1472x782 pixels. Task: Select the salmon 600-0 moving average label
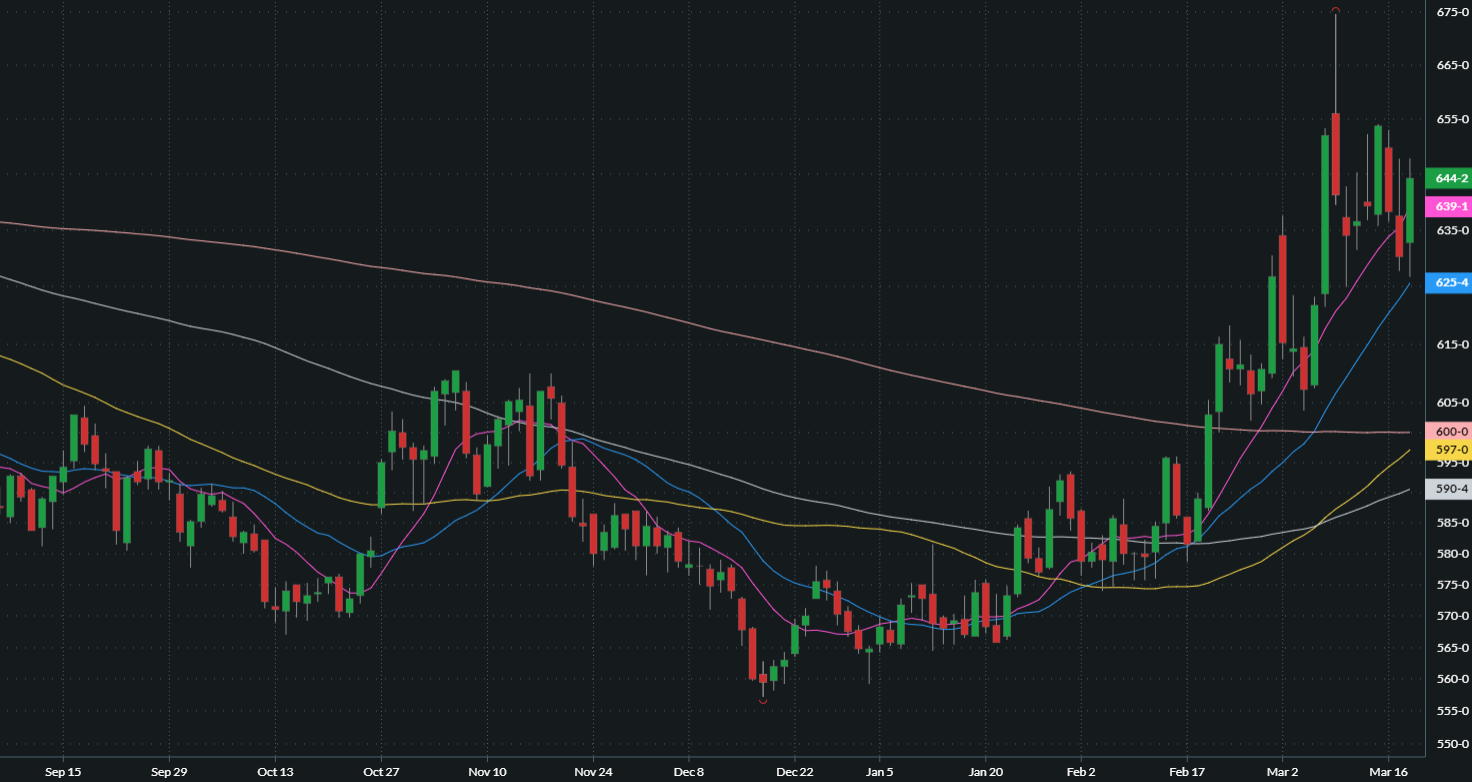pyautogui.click(x=1449, y=432)
